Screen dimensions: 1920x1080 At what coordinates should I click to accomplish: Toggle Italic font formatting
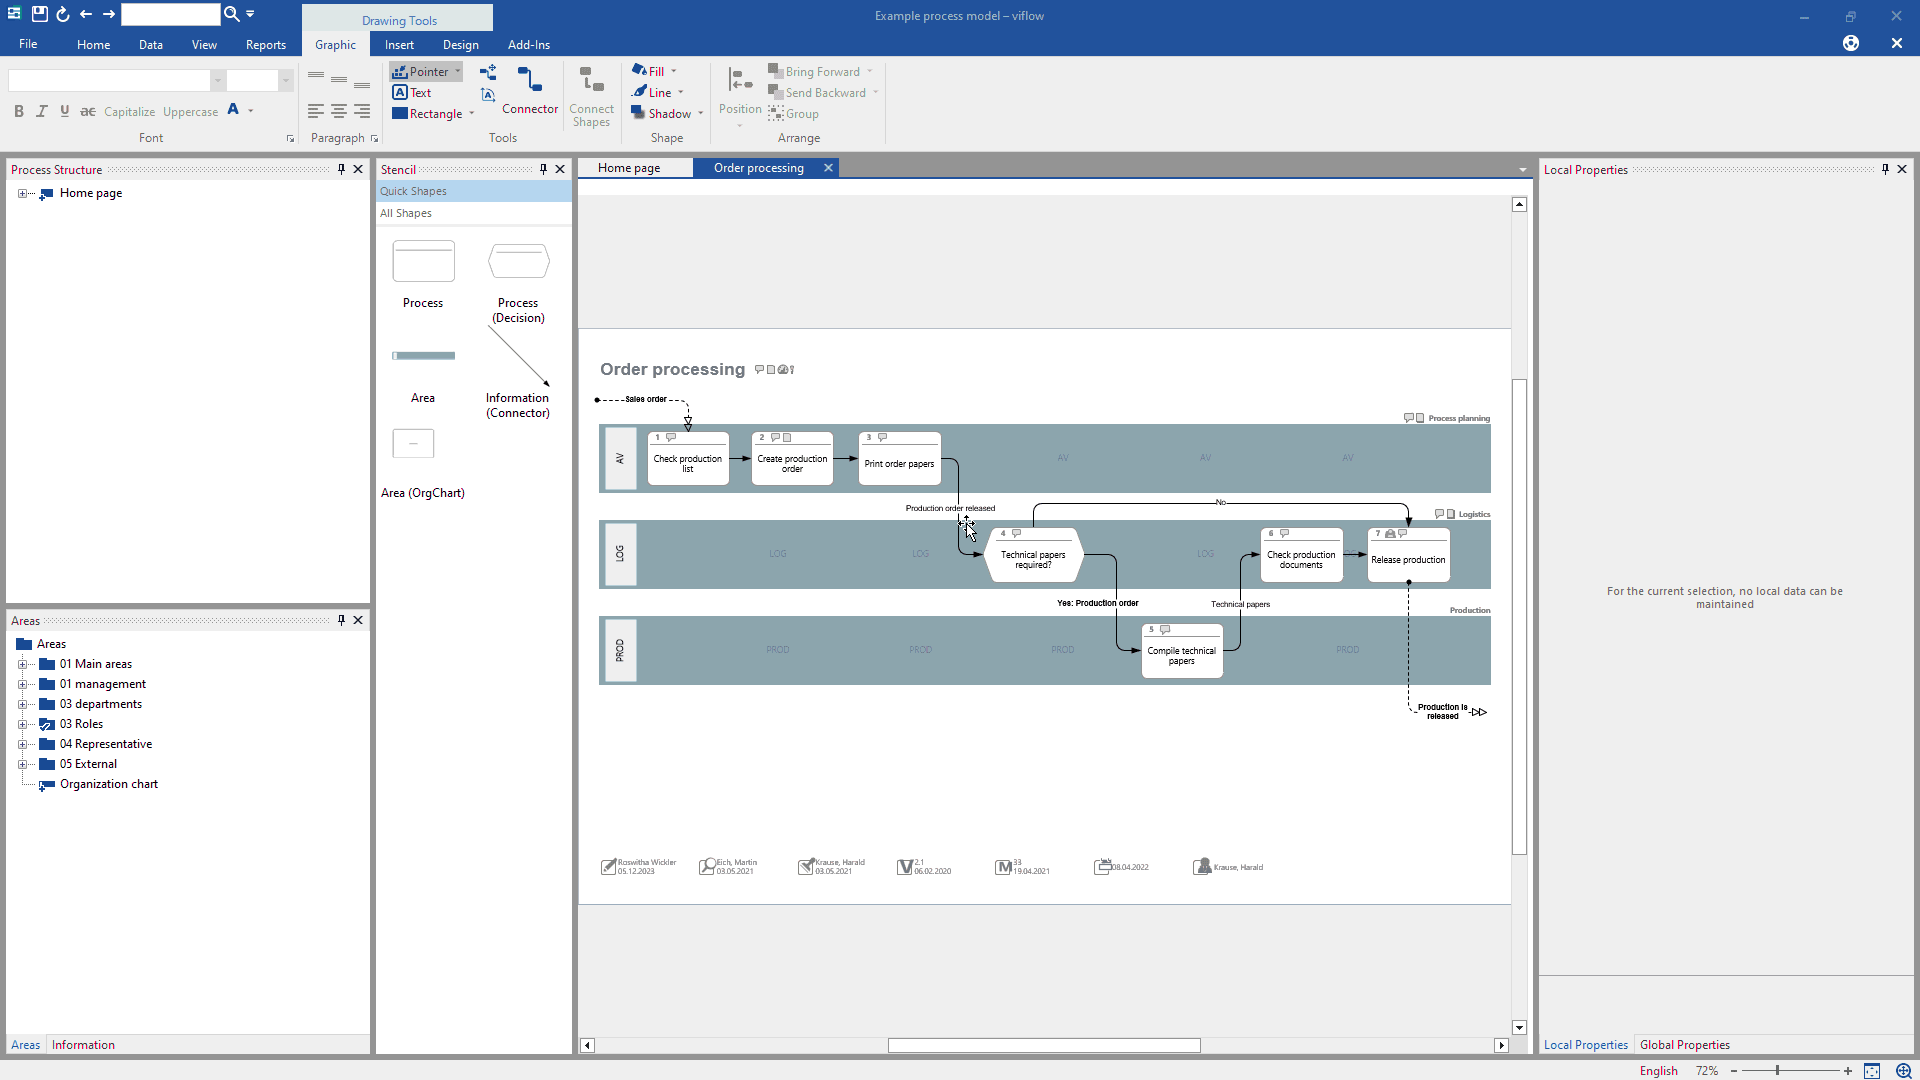42,112
